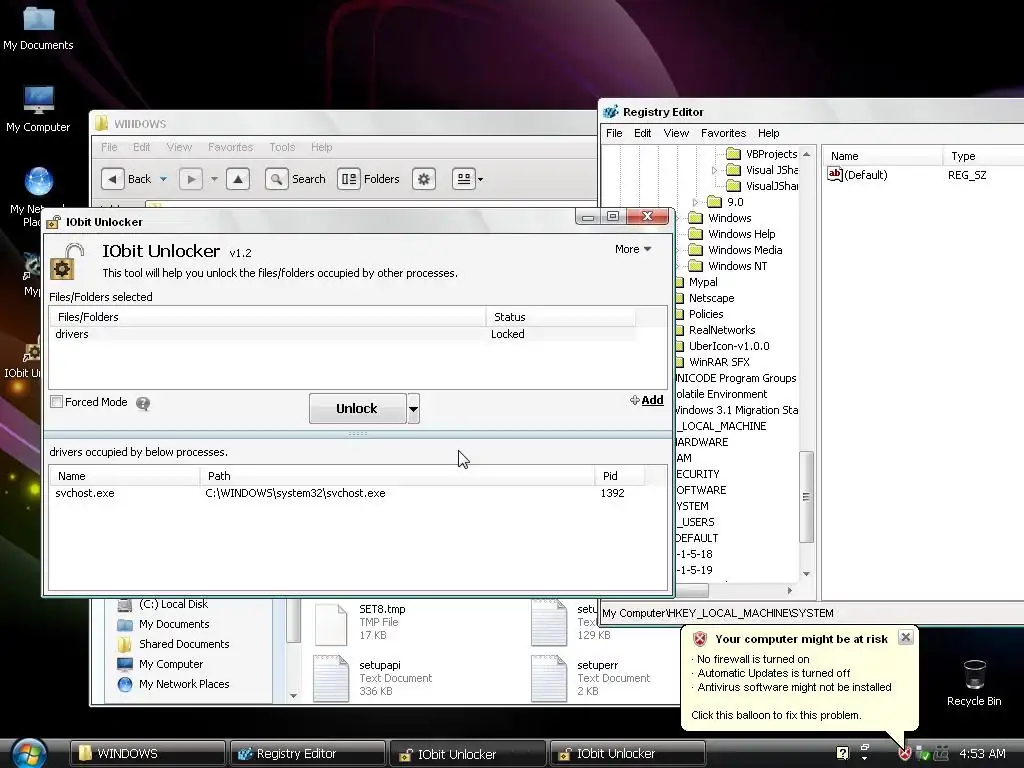Select the setupapi text document icon
Screen dimensions: 1024x768
(x=331, y=679)
